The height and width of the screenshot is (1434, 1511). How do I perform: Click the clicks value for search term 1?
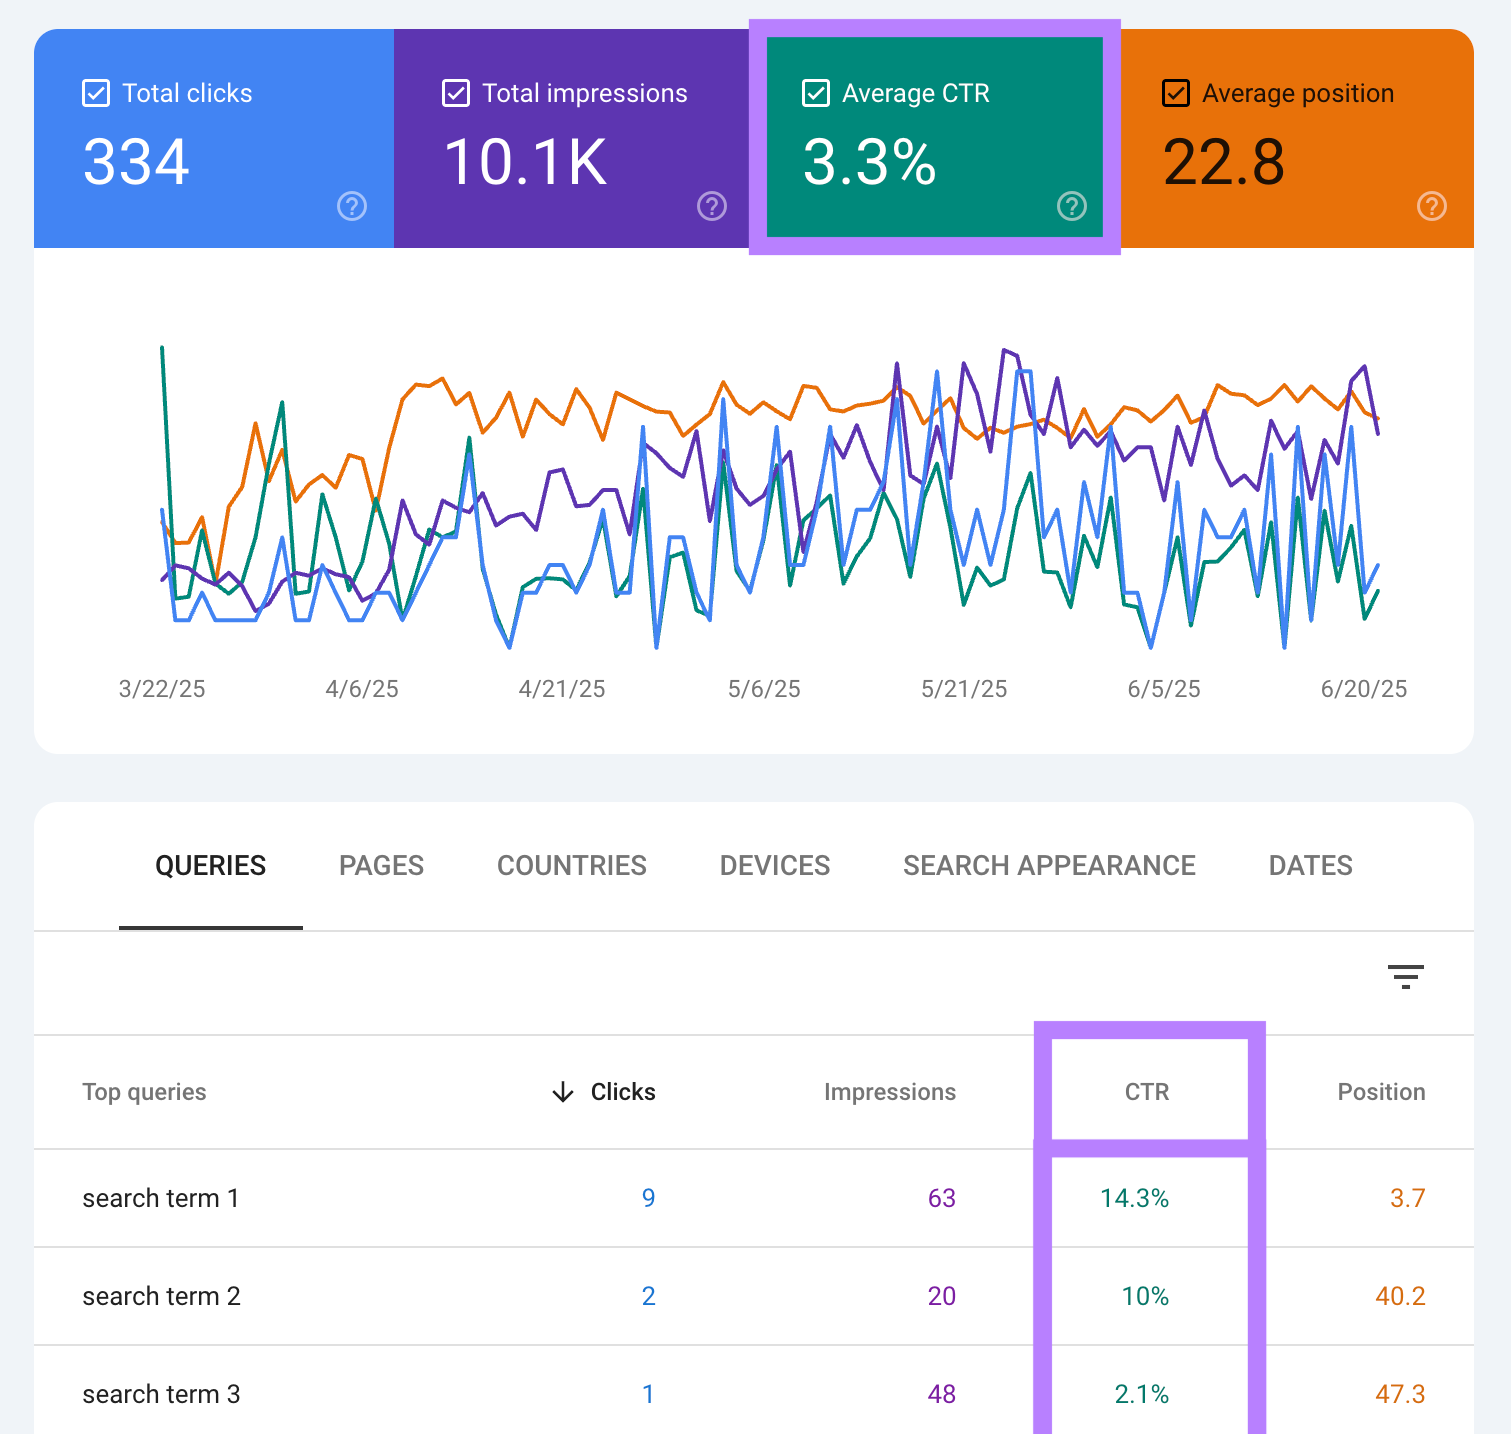coord(648,1197)
